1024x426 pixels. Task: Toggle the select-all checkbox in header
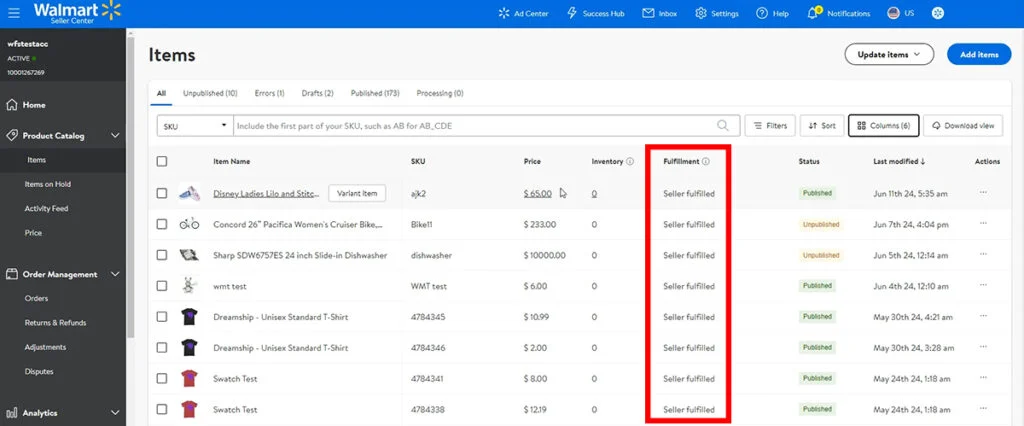[x=162, y=161]
